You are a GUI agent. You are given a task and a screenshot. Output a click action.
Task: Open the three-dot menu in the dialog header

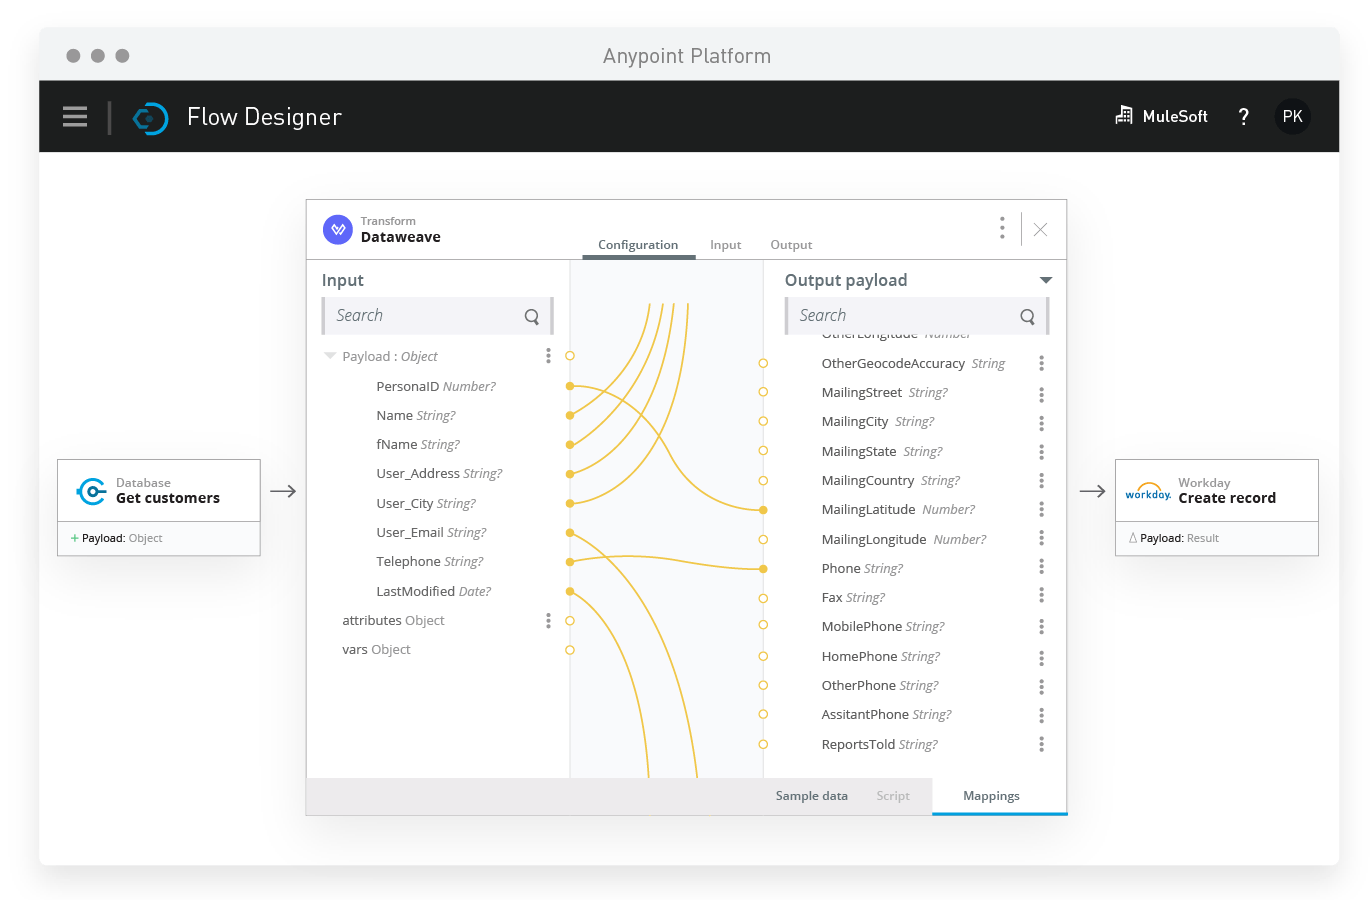[1002, 228]
